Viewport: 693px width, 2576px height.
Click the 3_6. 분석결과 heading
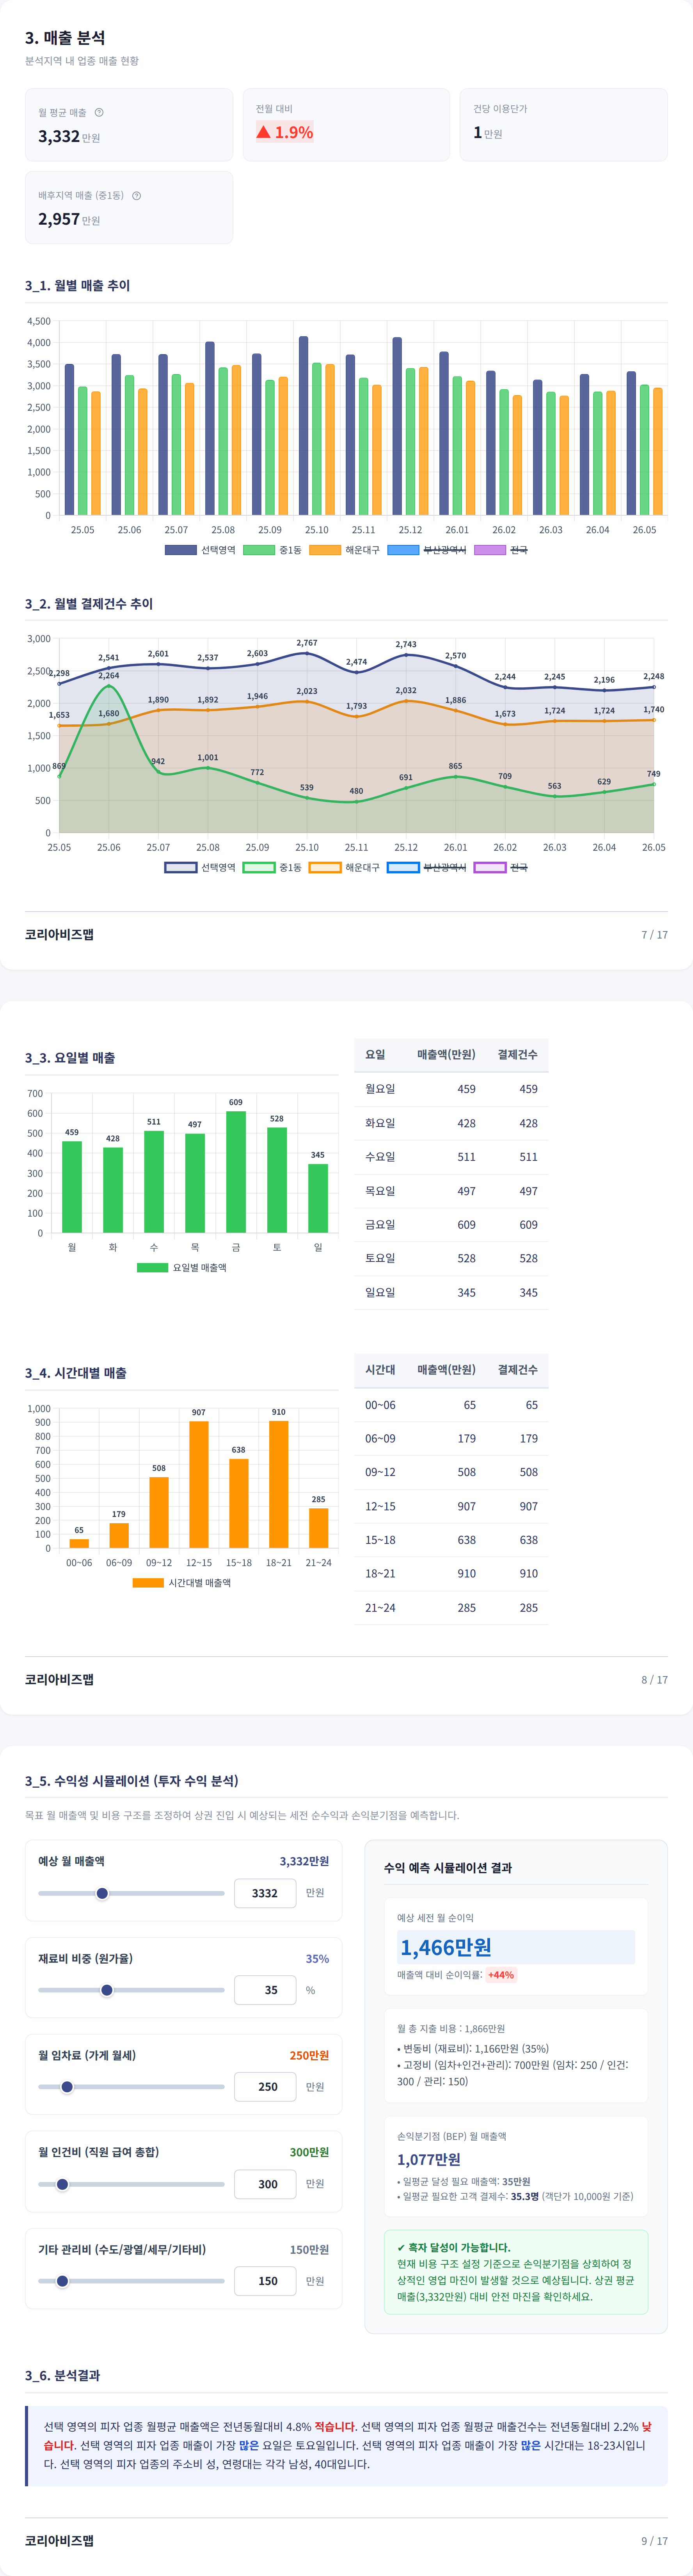coord(62,2375)
